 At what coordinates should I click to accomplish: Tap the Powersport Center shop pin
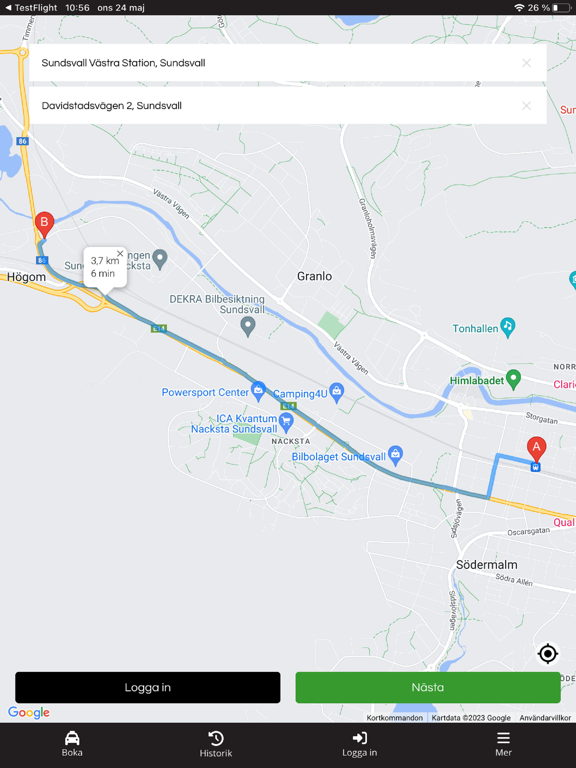coord(258,391)
